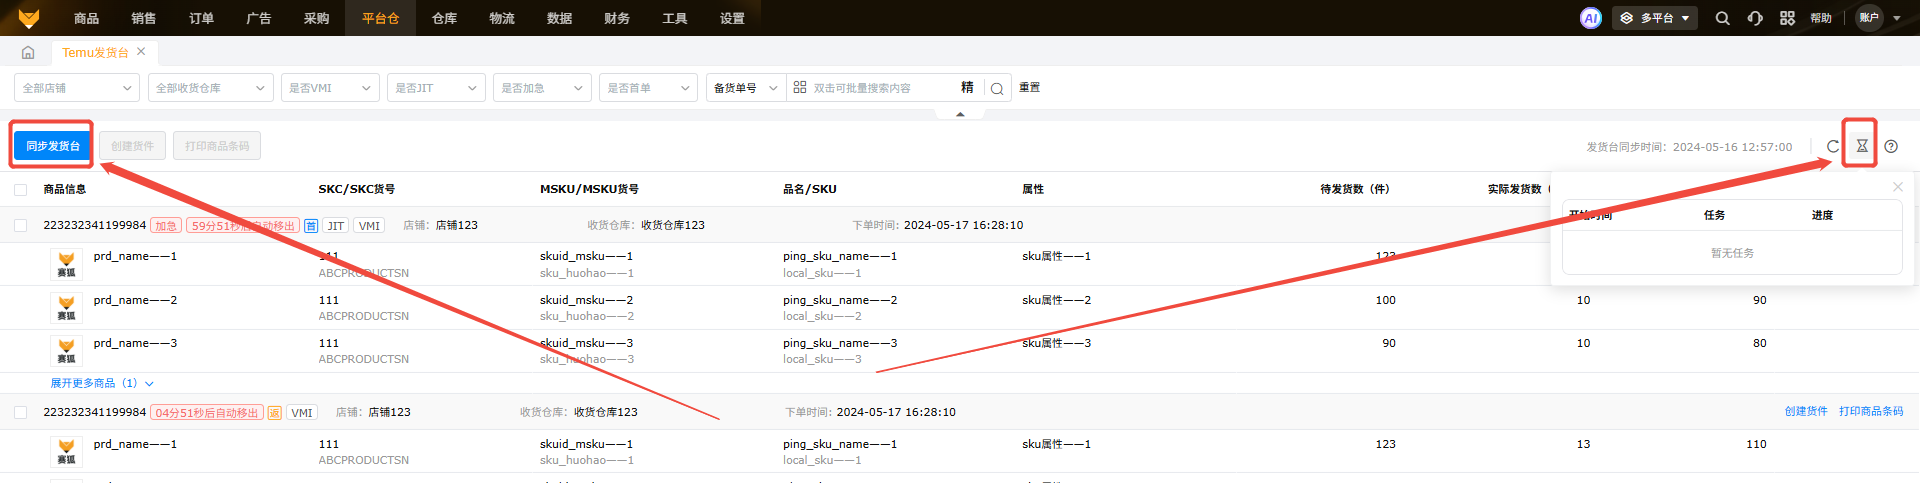Click skuid_msku——3 cell
The width and height of the screenshot is (1920, 483).
tap(587, 343)
